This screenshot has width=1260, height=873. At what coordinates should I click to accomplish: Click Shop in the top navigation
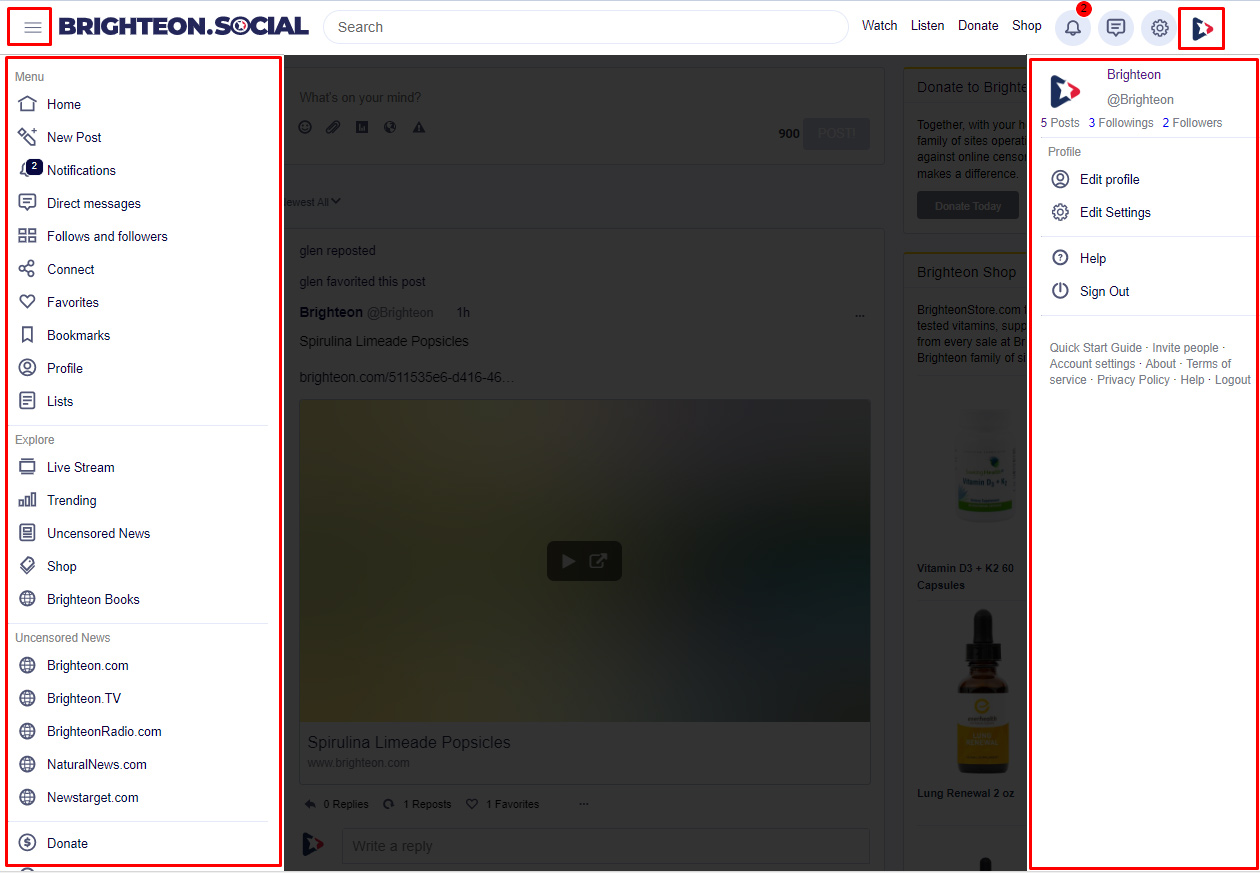click(x=1027, y=26)
